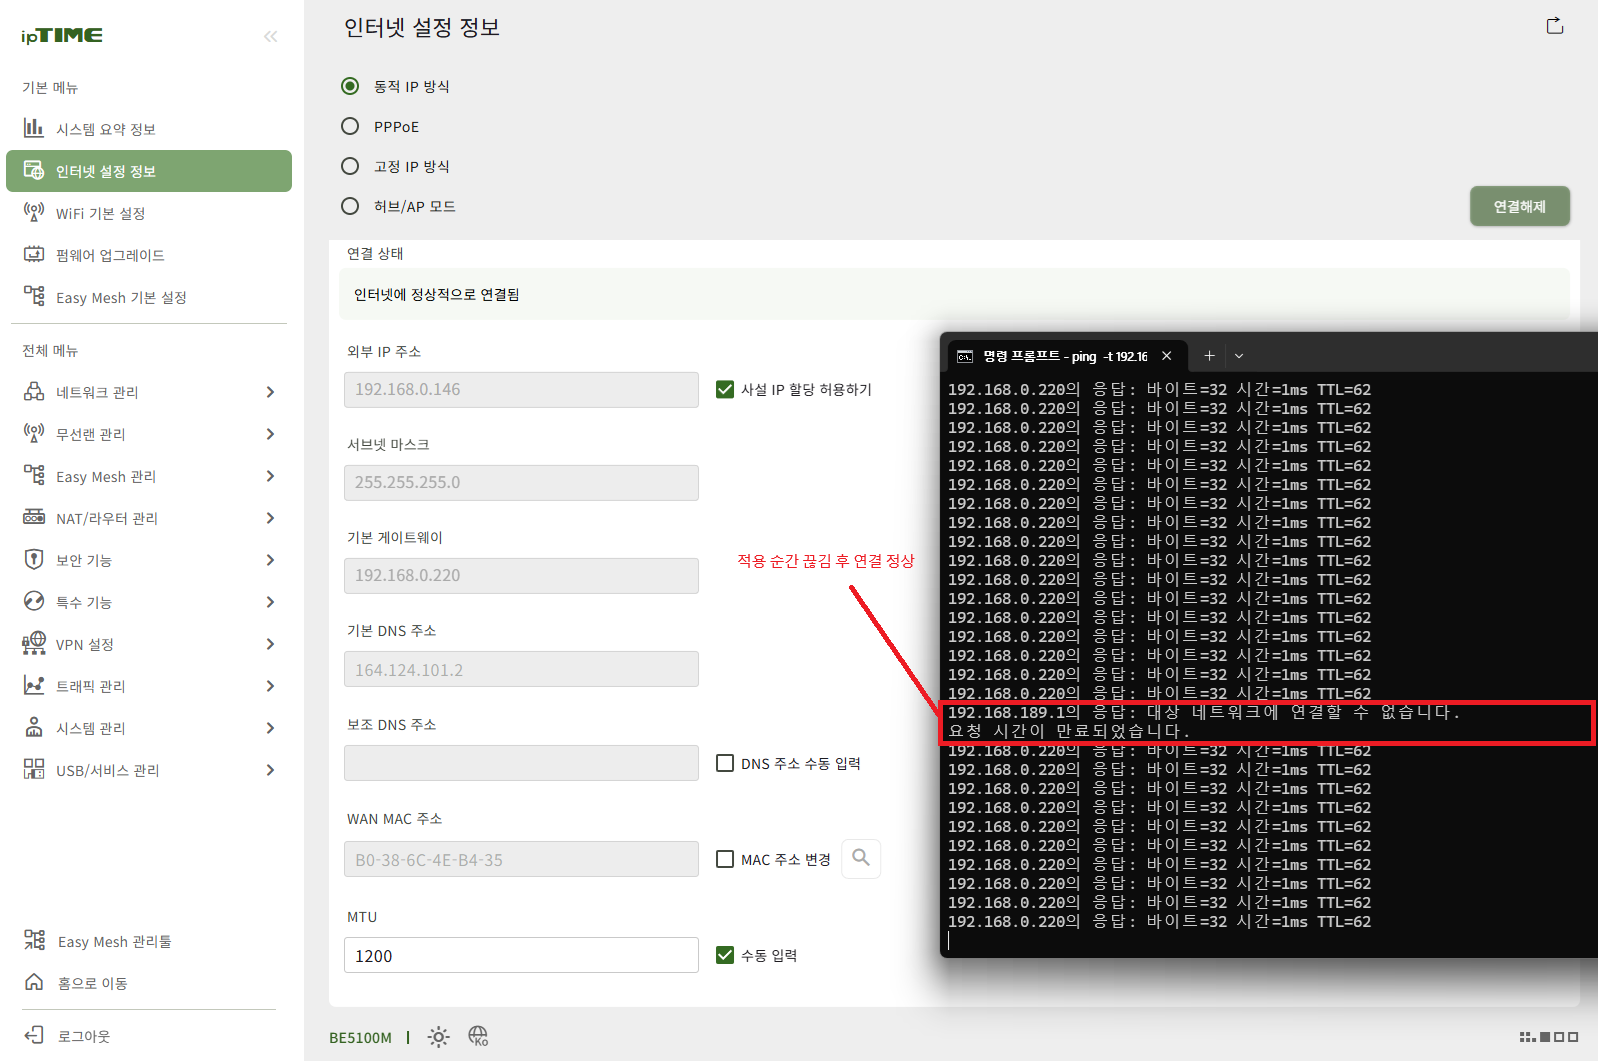Collapse sidebar with double-chevron icon
Screen dimensions: 1598x1061
coord(270,37)
